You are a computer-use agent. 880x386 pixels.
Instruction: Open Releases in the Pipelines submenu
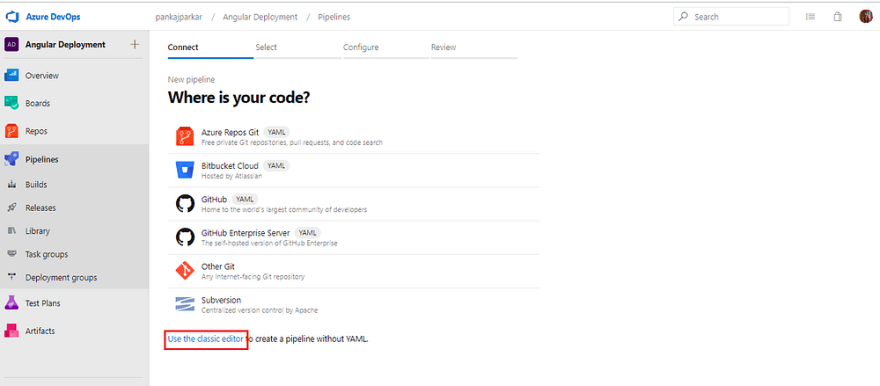(x=75, y=208)
